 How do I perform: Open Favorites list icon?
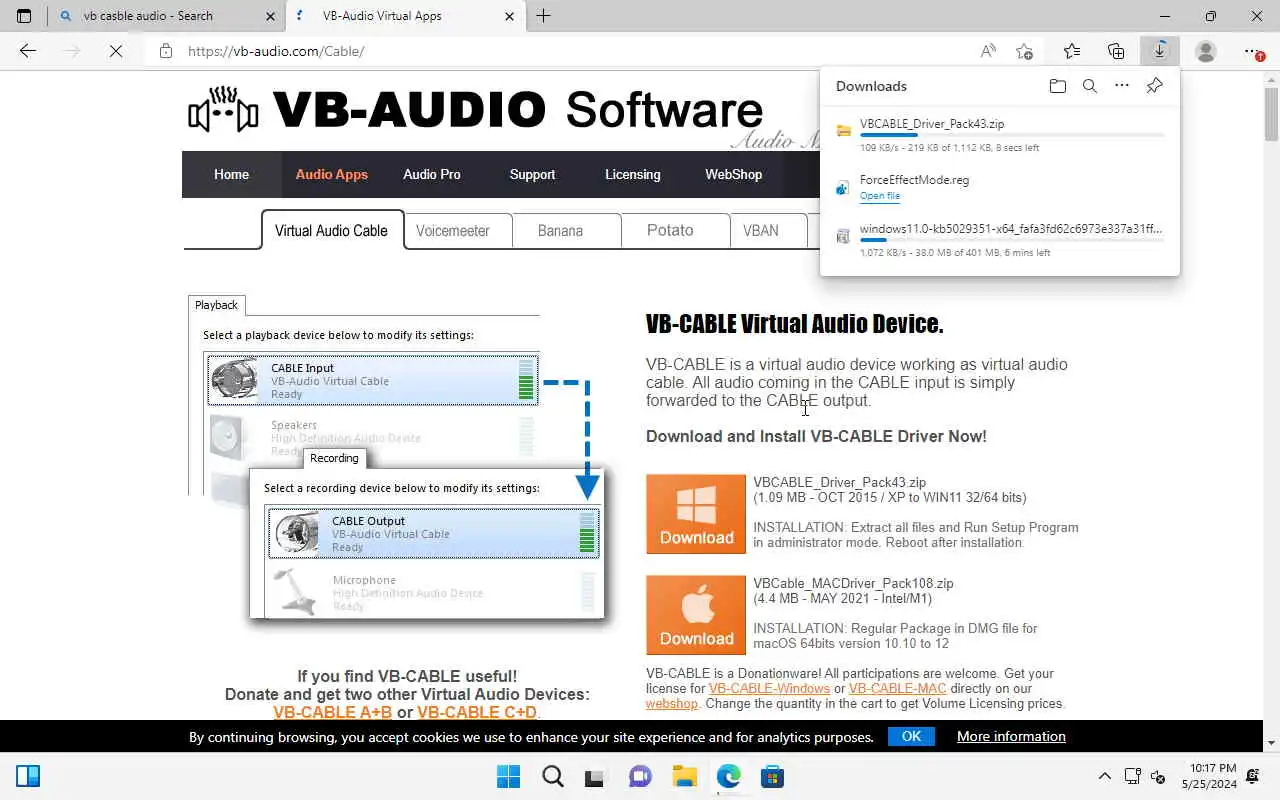click(1072, 51)
